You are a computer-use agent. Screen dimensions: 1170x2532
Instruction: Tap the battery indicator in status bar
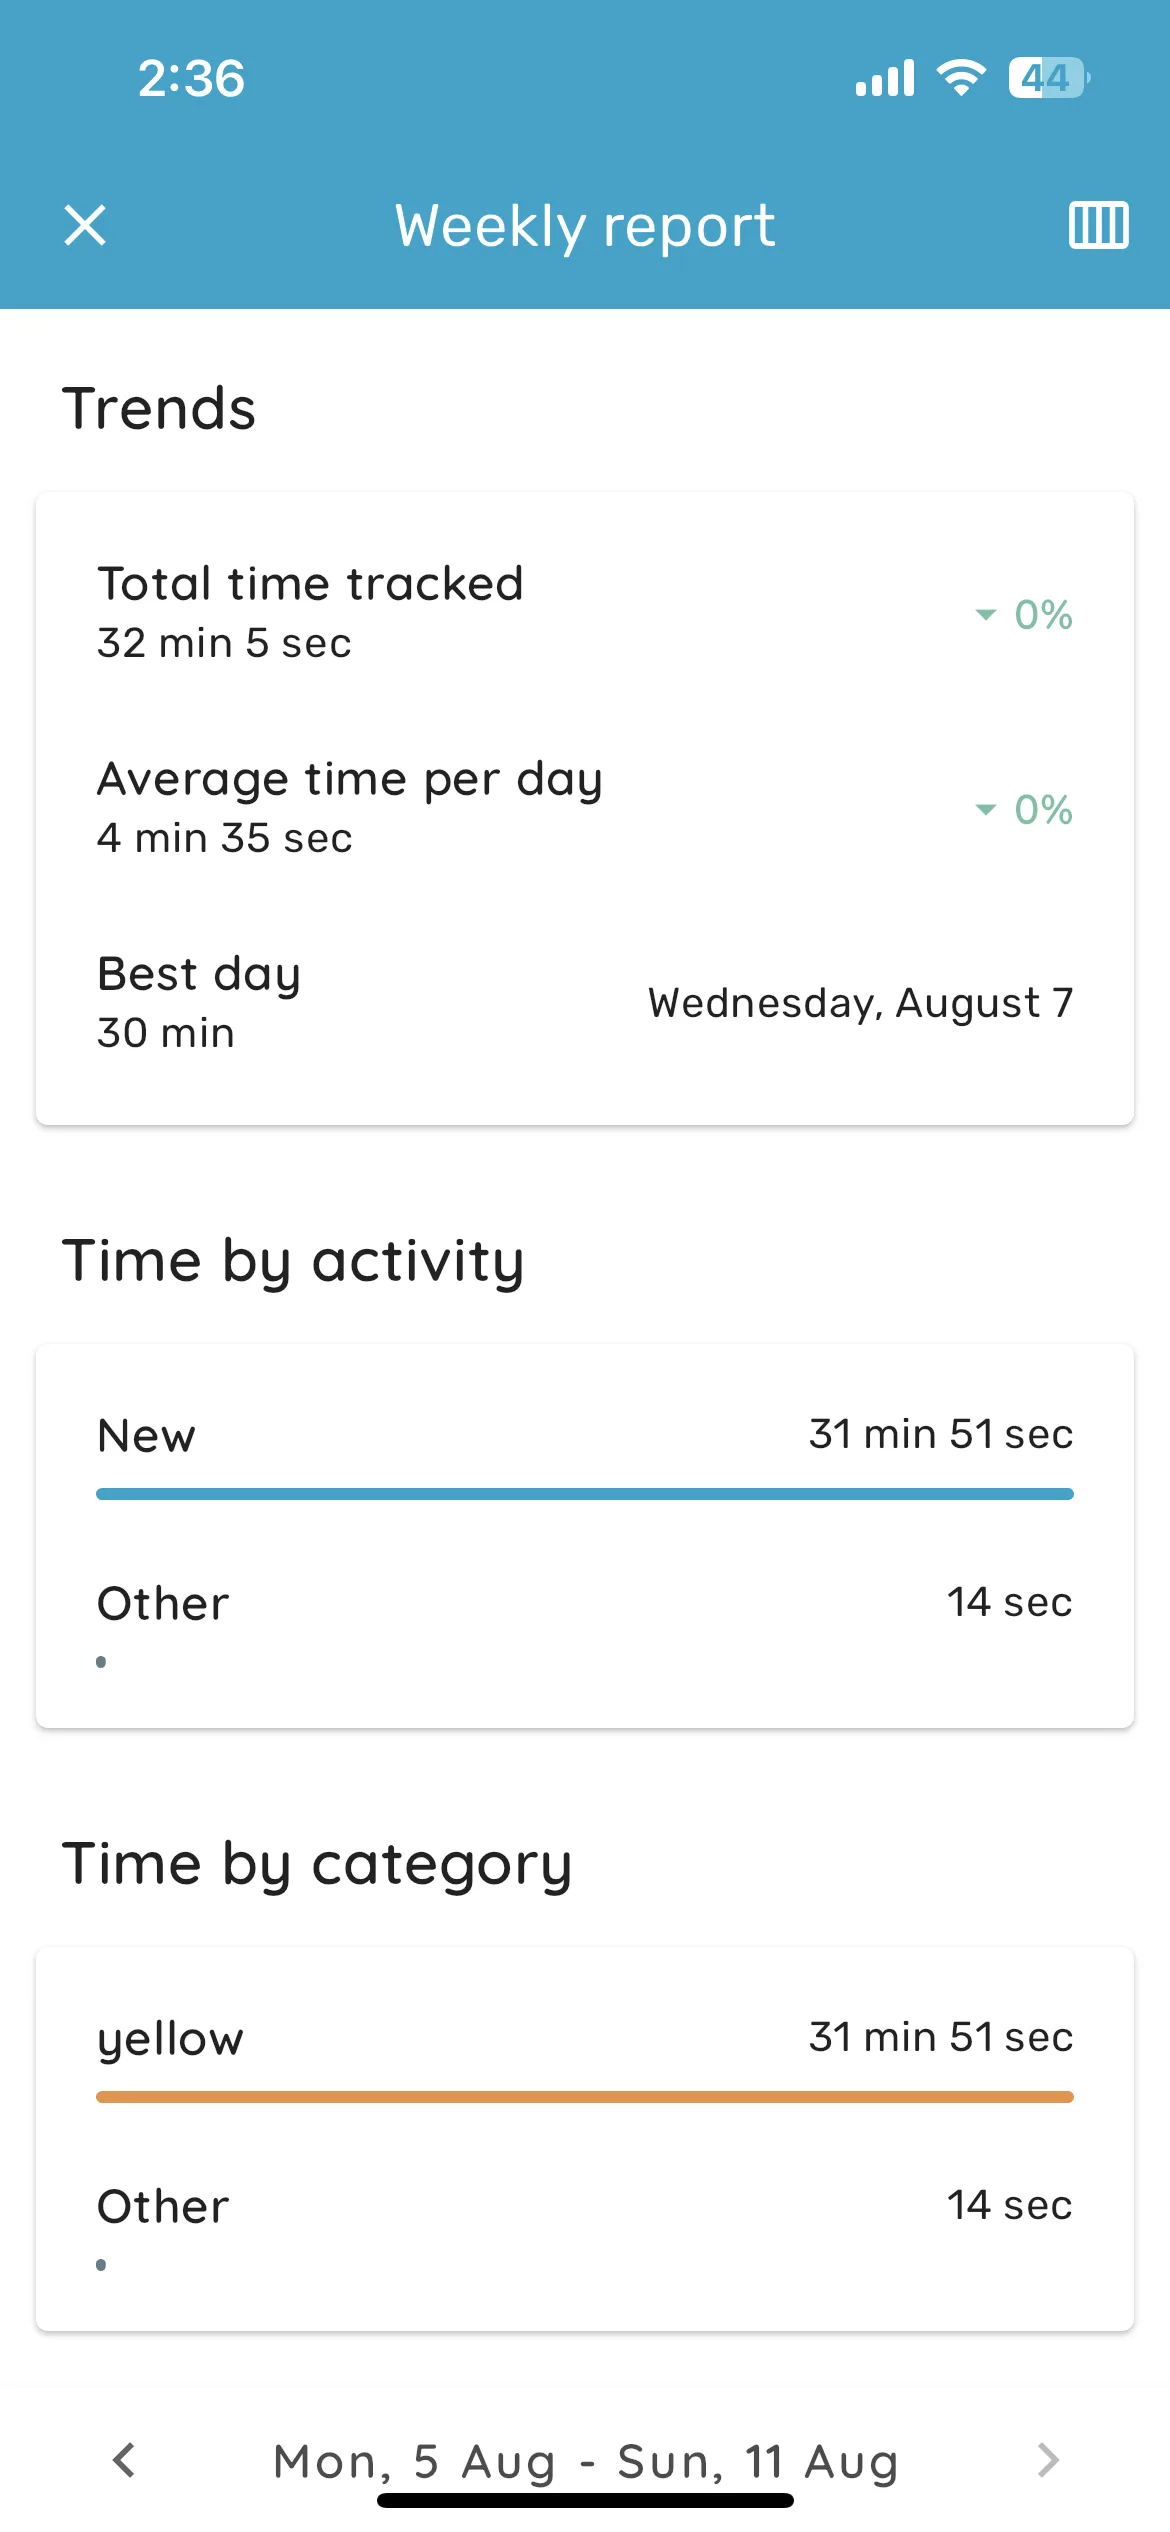coord(1049,77)
